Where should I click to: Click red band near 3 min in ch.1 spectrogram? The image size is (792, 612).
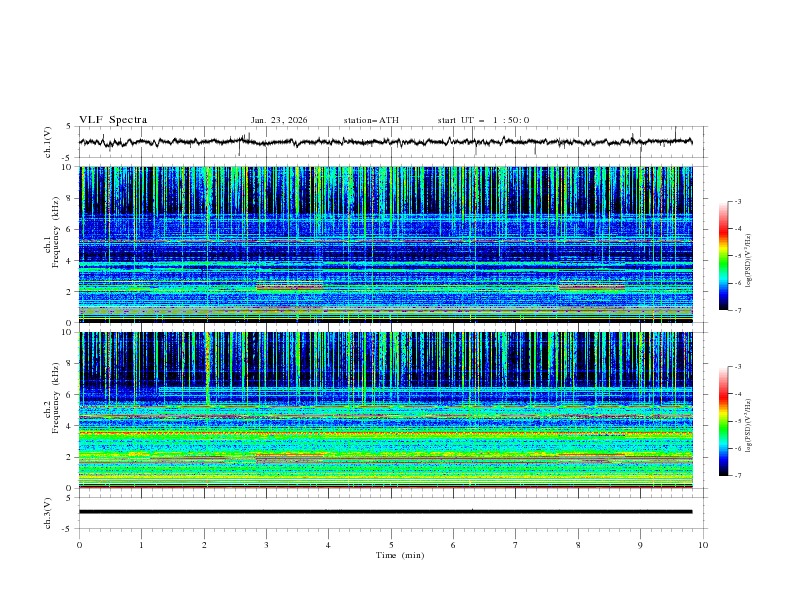pos(290,288)
